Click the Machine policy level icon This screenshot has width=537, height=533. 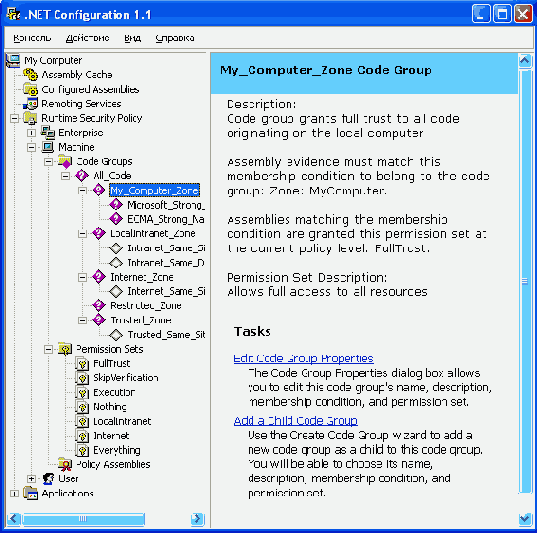click(48, 147)
